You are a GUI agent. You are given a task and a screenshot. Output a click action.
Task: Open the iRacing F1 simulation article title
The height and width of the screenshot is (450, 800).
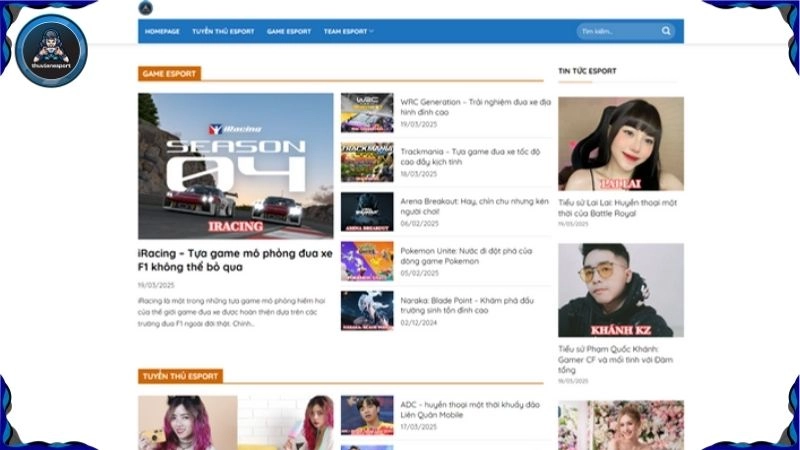pos(235,260)
